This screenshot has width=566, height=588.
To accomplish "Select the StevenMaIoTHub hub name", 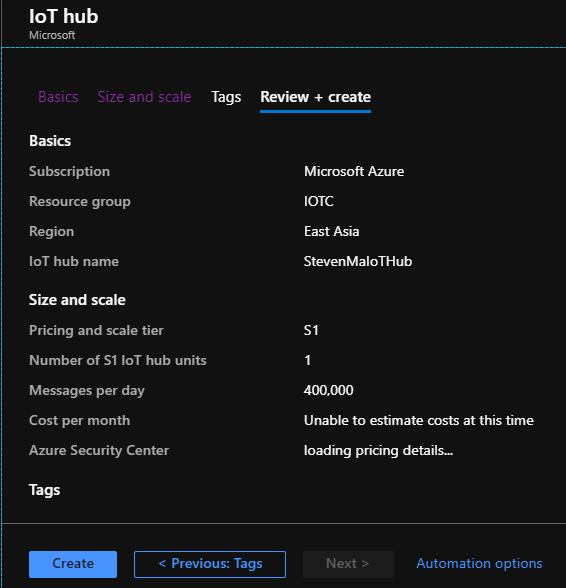I will point(358,261).
